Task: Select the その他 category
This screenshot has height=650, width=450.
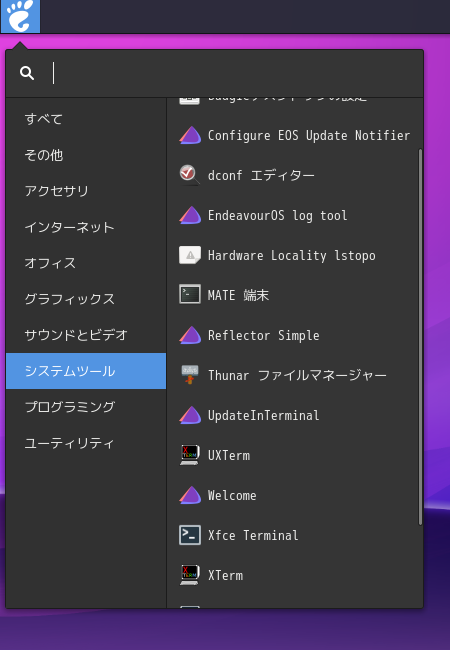Action: coord(86,155)
